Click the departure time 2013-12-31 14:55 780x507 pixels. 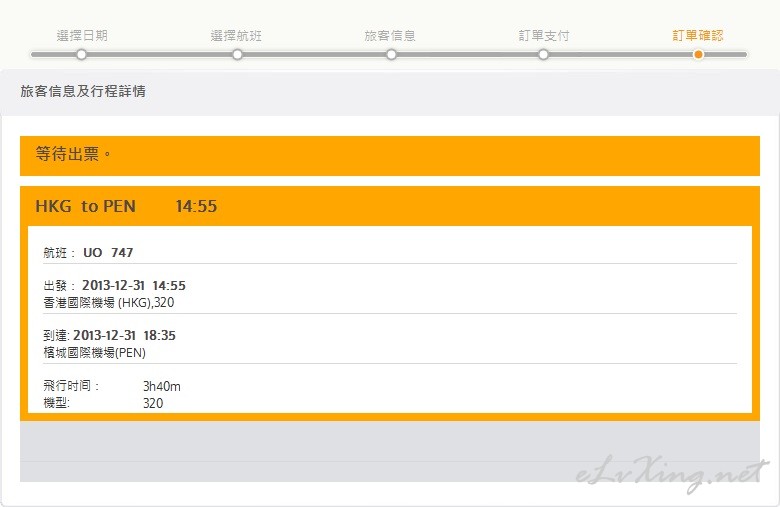coord(134,285)
